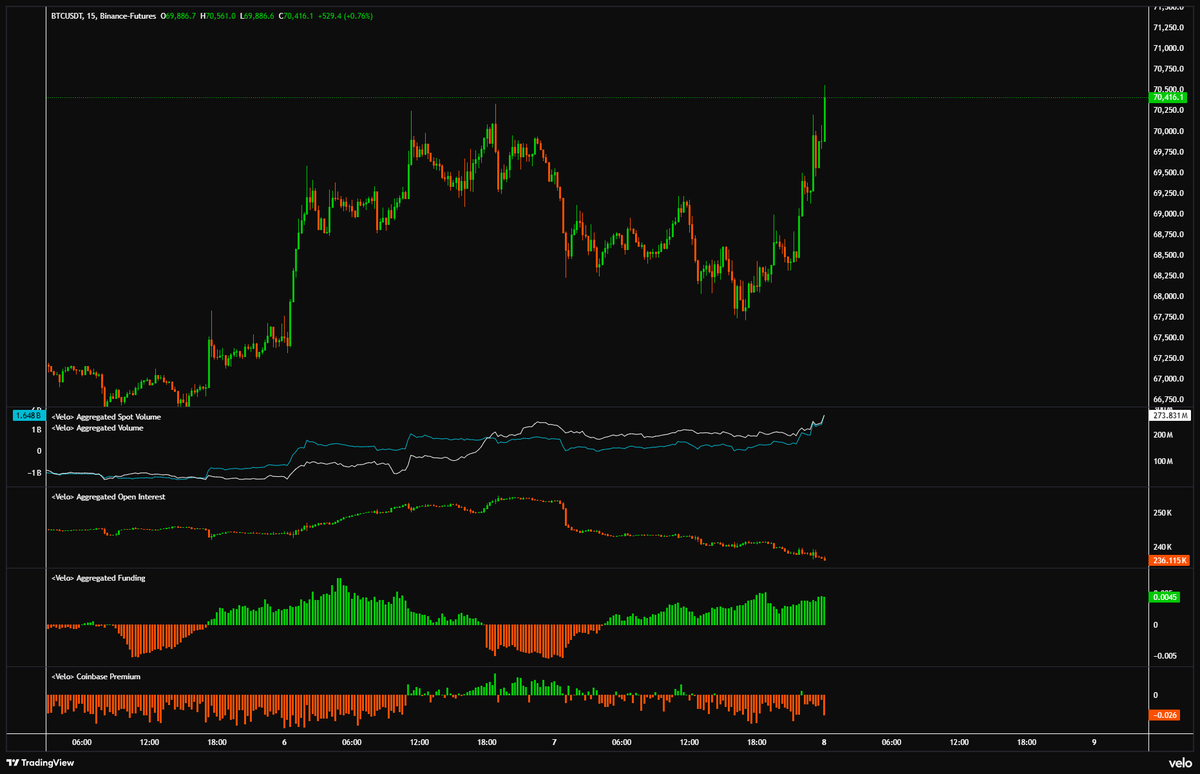The width and height of the screenshot is (1200, 774).
Task: Click the -0.005 funding axis label
Action: coord(1166,656)
